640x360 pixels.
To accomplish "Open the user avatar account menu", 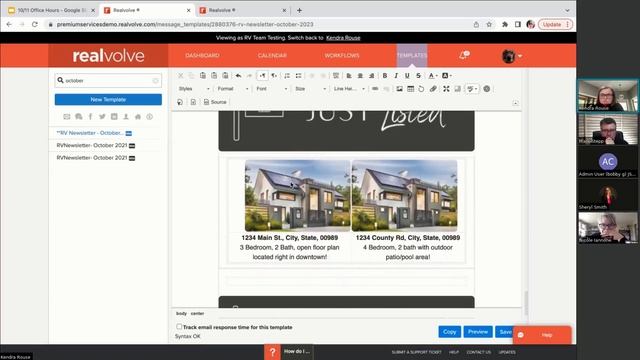I will click(x=511, y=56).
